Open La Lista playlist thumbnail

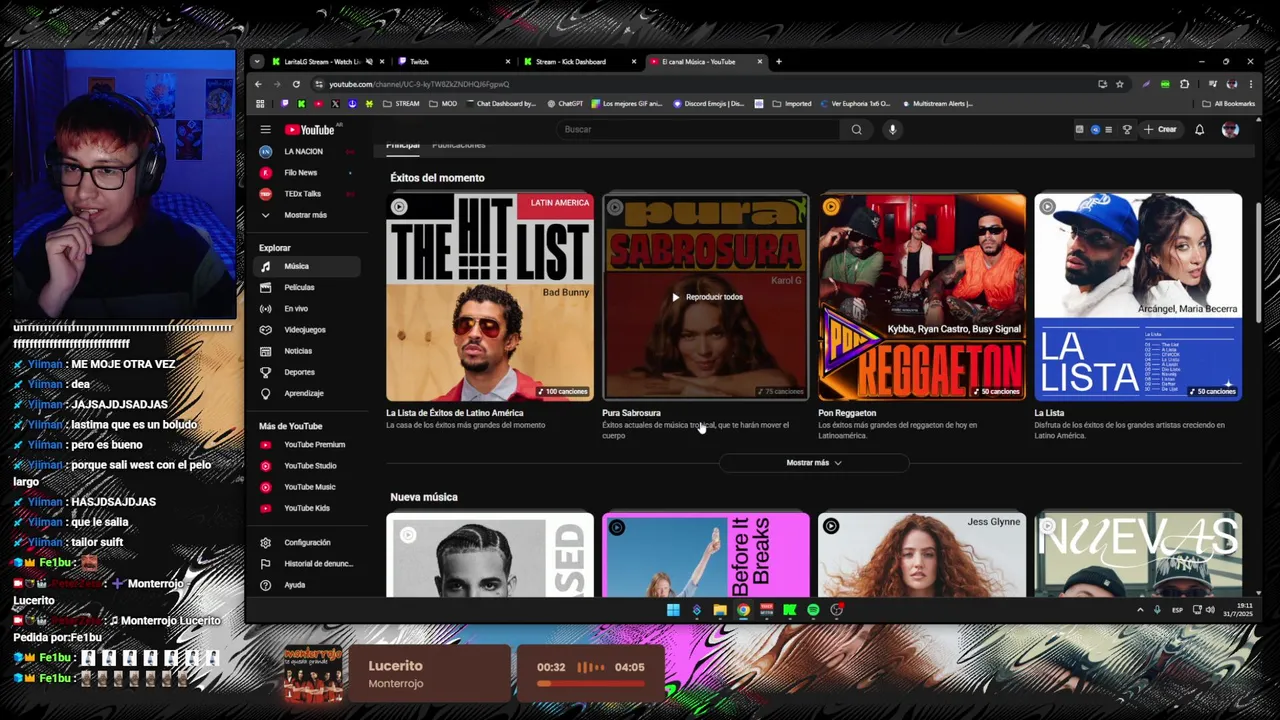[x=1138, y=297]
